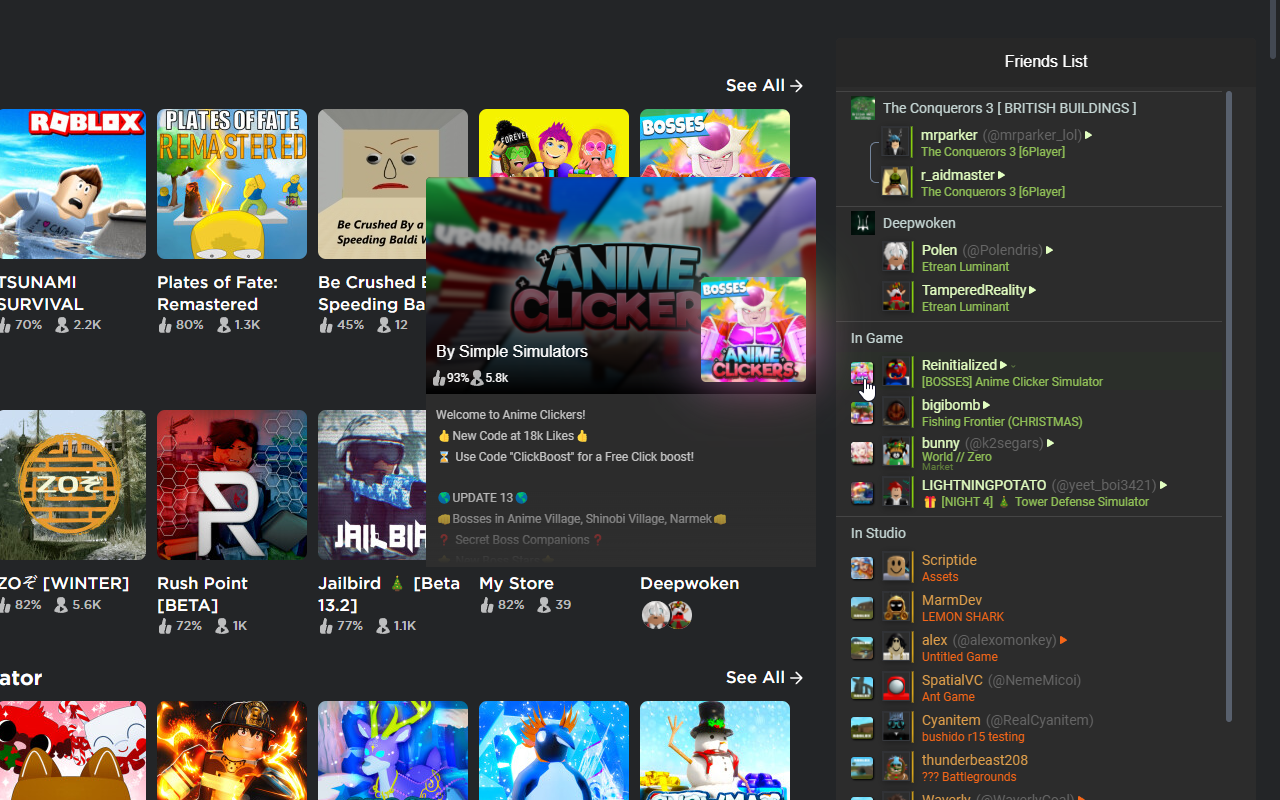
Task: Open the penguin game thumbnail in bottom row
Action: pyautogui.click(x=554, y=750)
